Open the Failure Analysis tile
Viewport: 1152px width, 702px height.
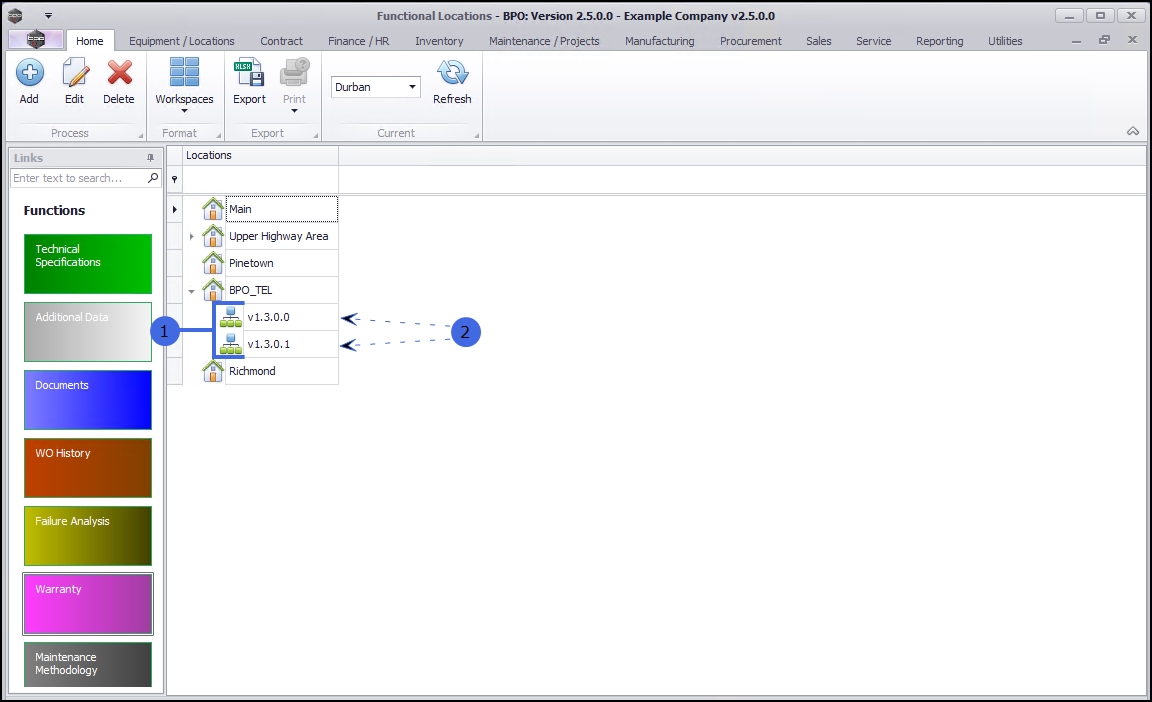coord(88,536)
